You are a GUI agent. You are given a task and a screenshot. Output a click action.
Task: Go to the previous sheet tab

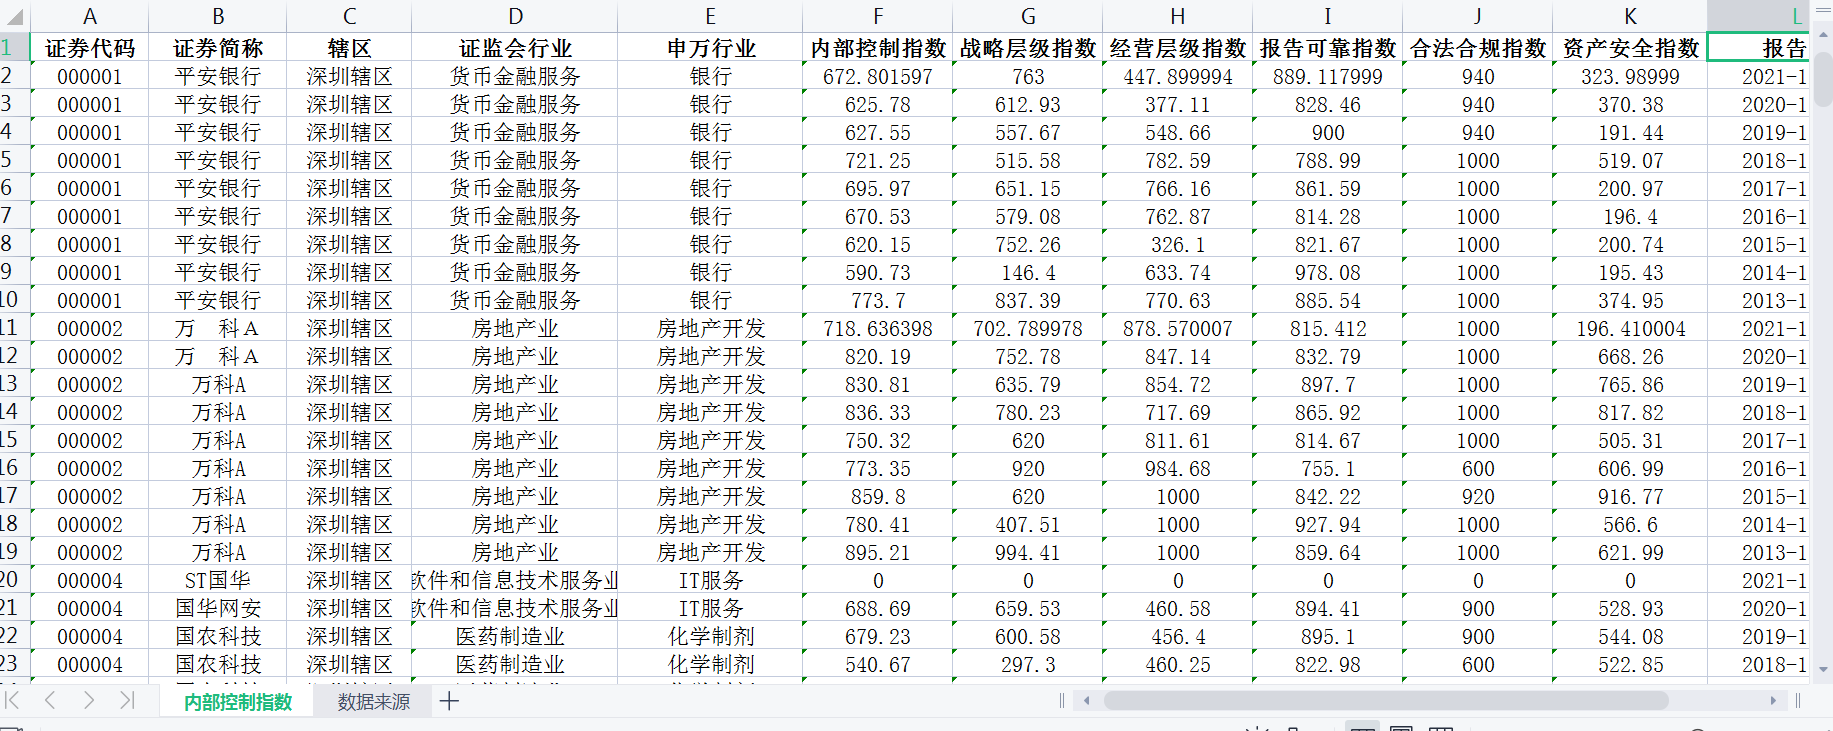[x=50, y=701]
